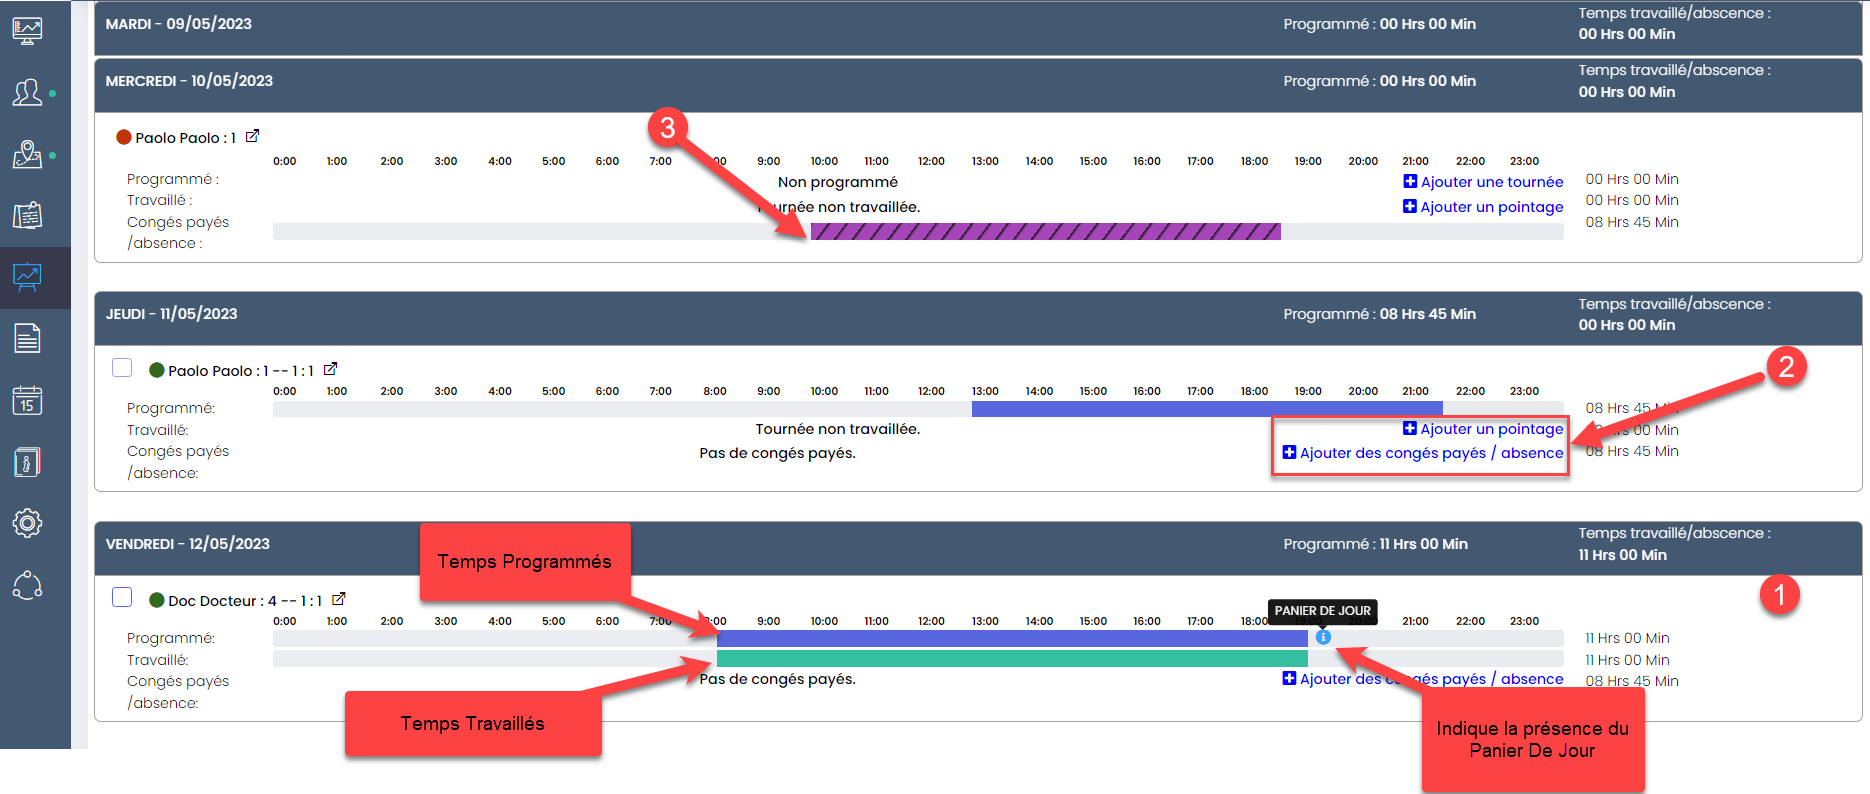Toggle the JEUDI - 11/05/2023 section header

point(172,314)
